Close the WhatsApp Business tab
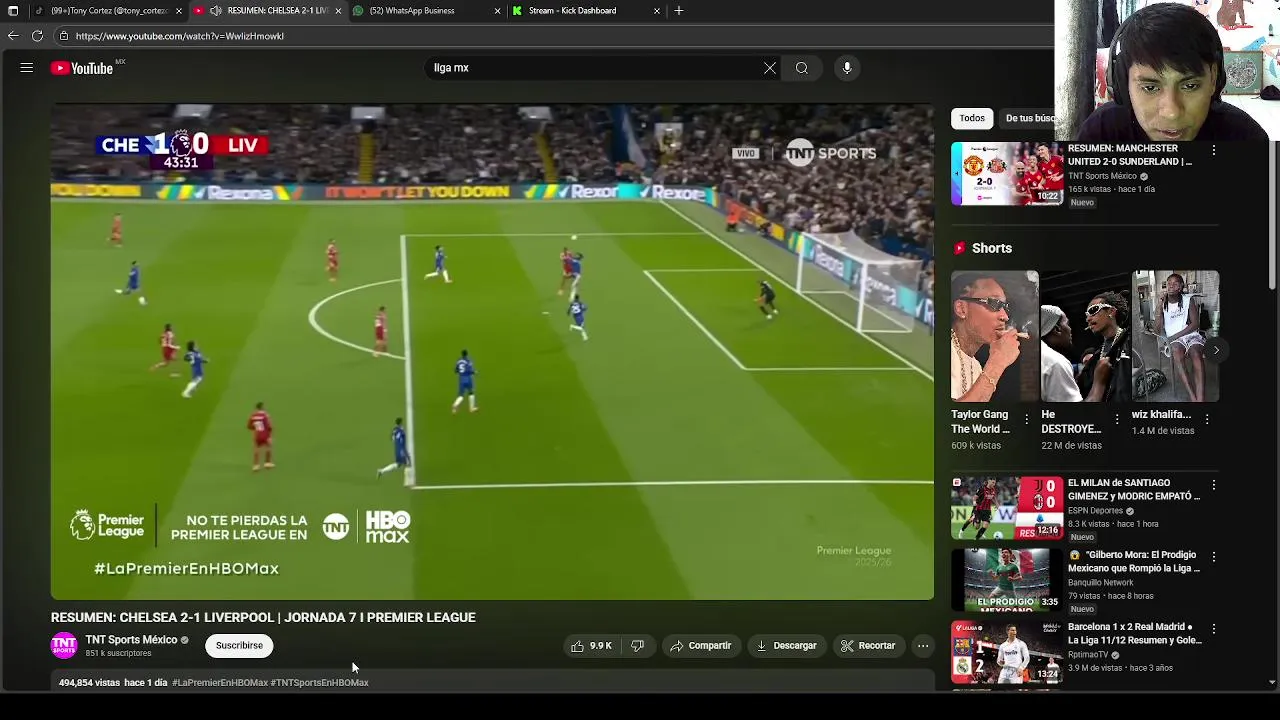Image resolution: width=1280 pixels, height=720 pixels. 497,10
